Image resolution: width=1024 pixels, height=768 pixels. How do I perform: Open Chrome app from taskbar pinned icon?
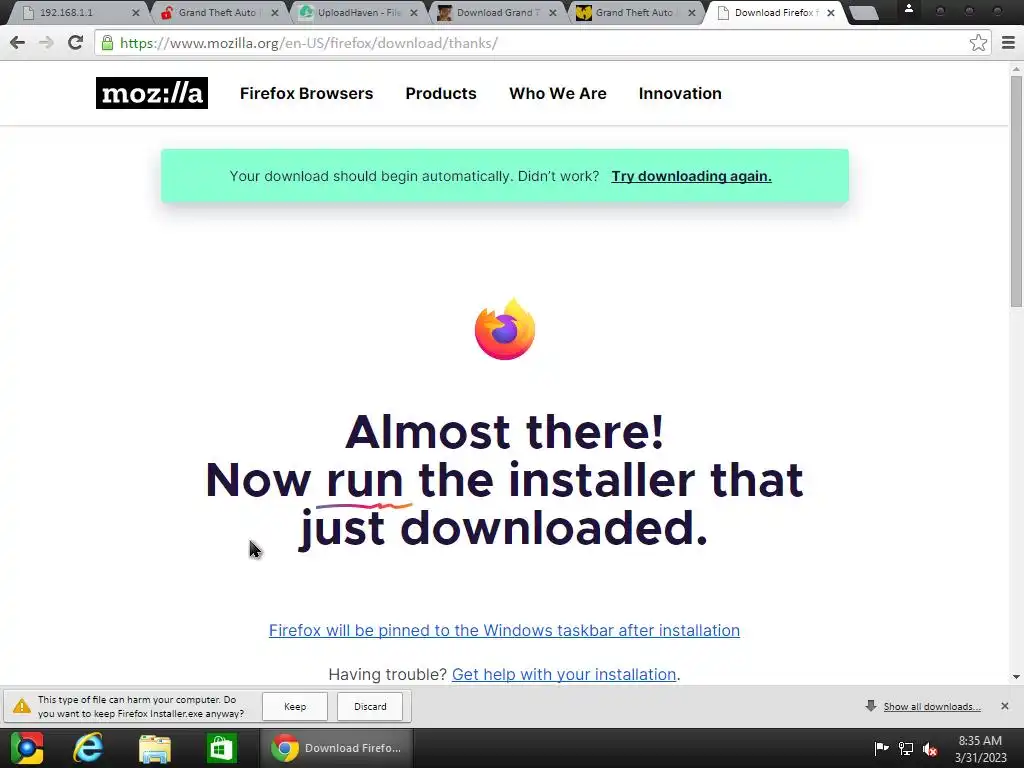point(27,748)
